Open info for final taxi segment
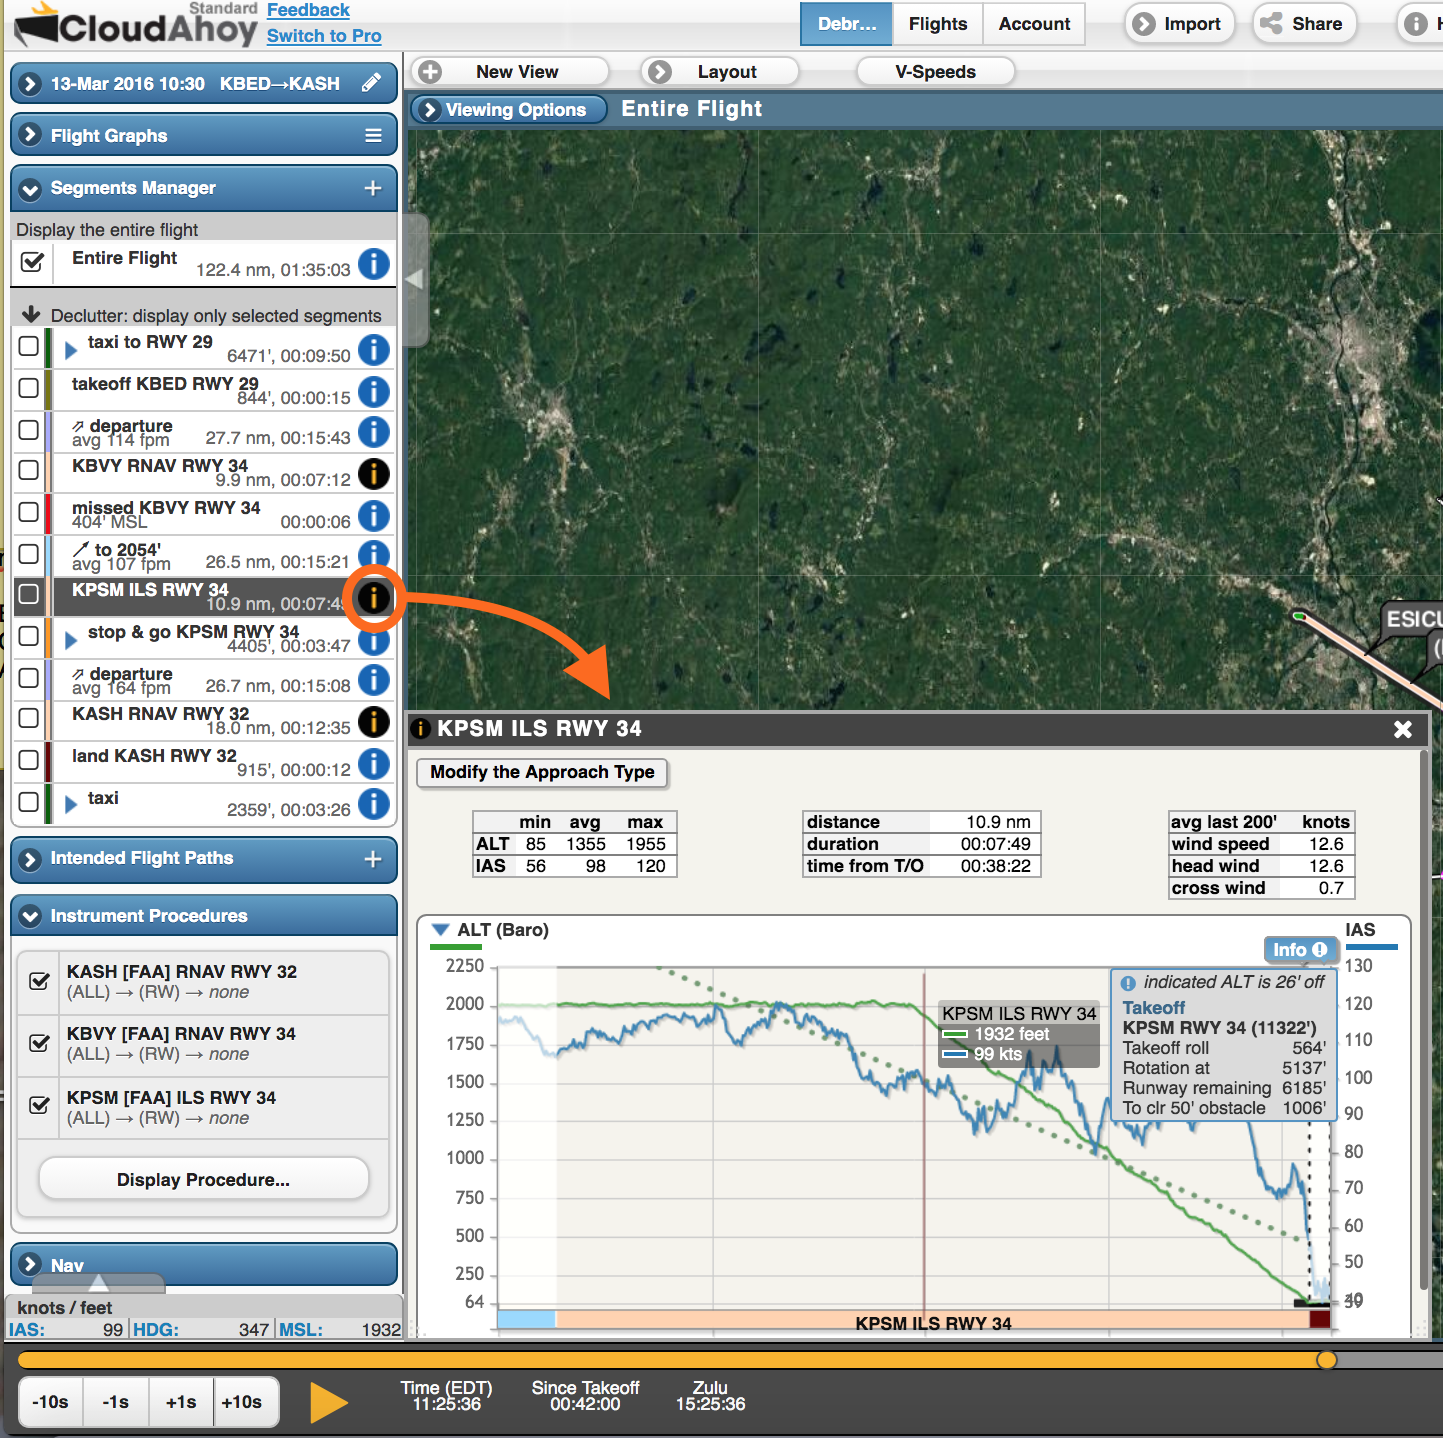Viewport: 1443px width, 1438px height. coord(373,804)
